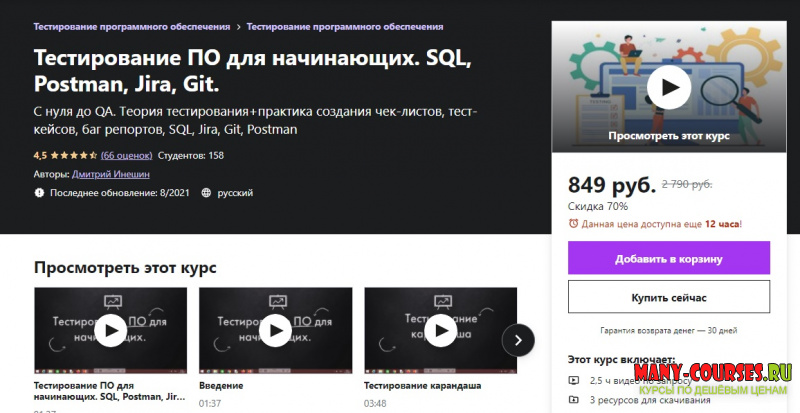Open second Тестирование программного обеспечения breadcrumb
Image resolution: width=800 pixels, height=413 pixels.
click(345, 26)
